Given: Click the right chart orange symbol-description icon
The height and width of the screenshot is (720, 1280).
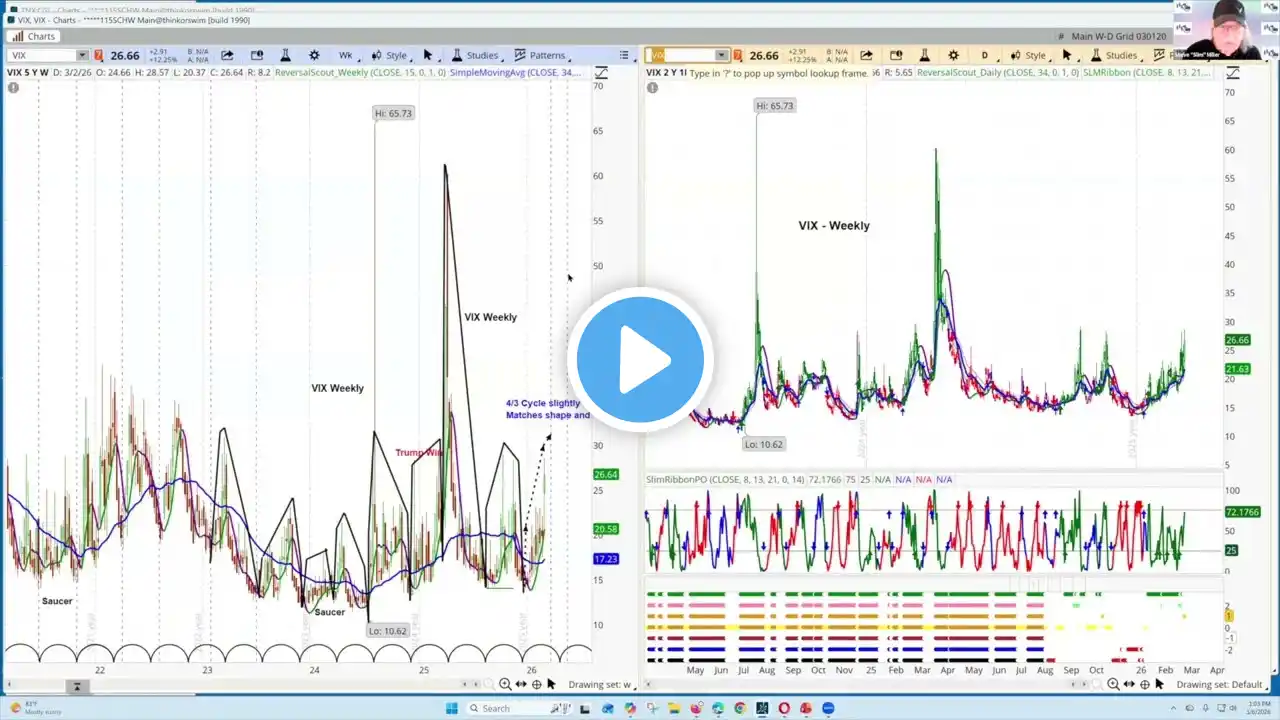Looking at the screenshot, I should pos(738,56).
